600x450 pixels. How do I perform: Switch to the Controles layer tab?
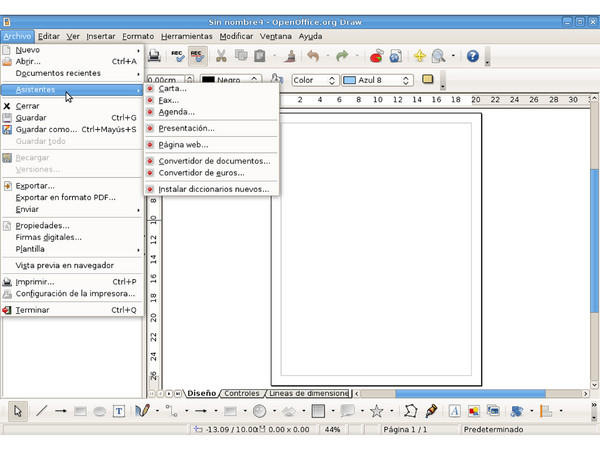coord(242,393)
